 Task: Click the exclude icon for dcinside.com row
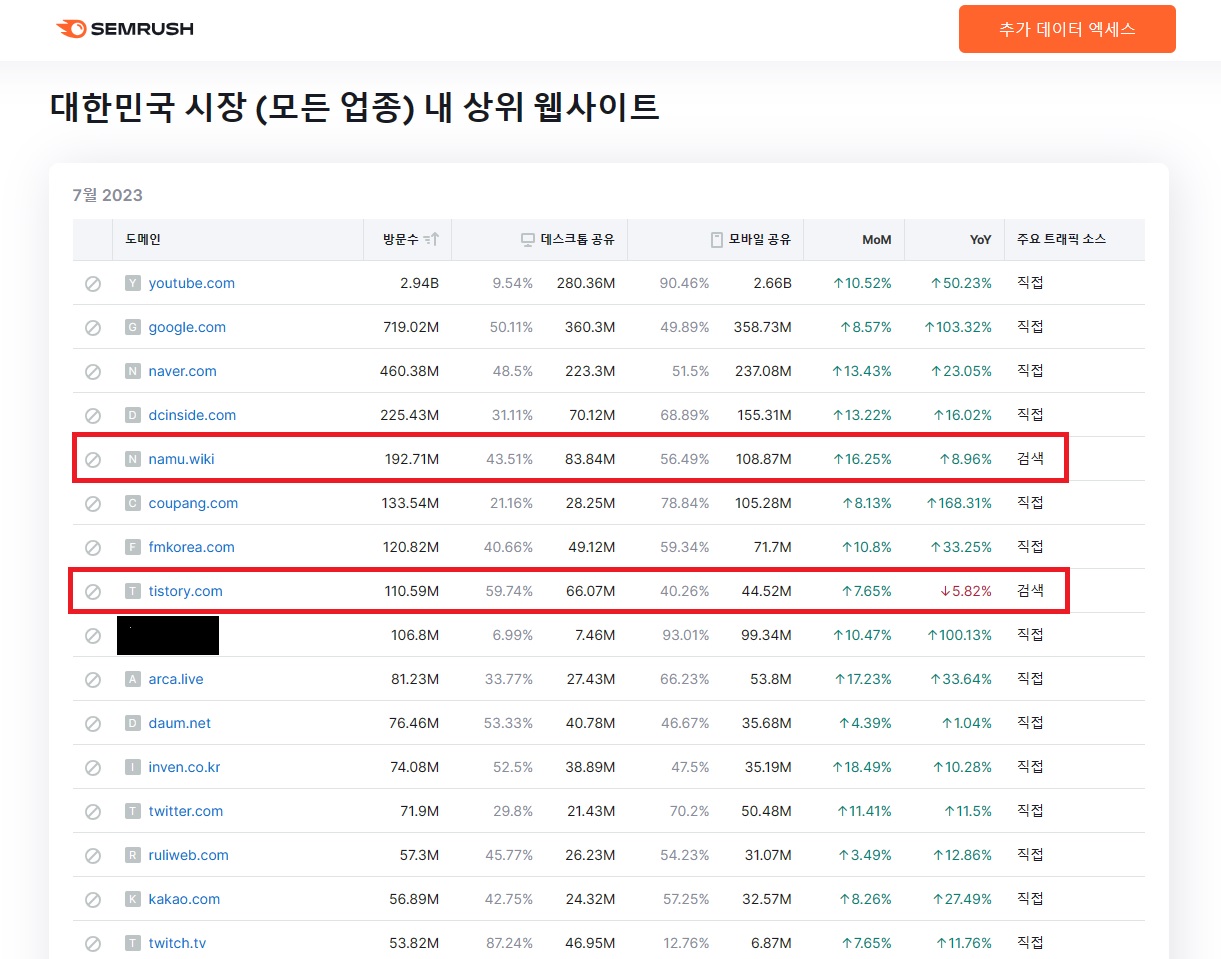tap(93, 416)
